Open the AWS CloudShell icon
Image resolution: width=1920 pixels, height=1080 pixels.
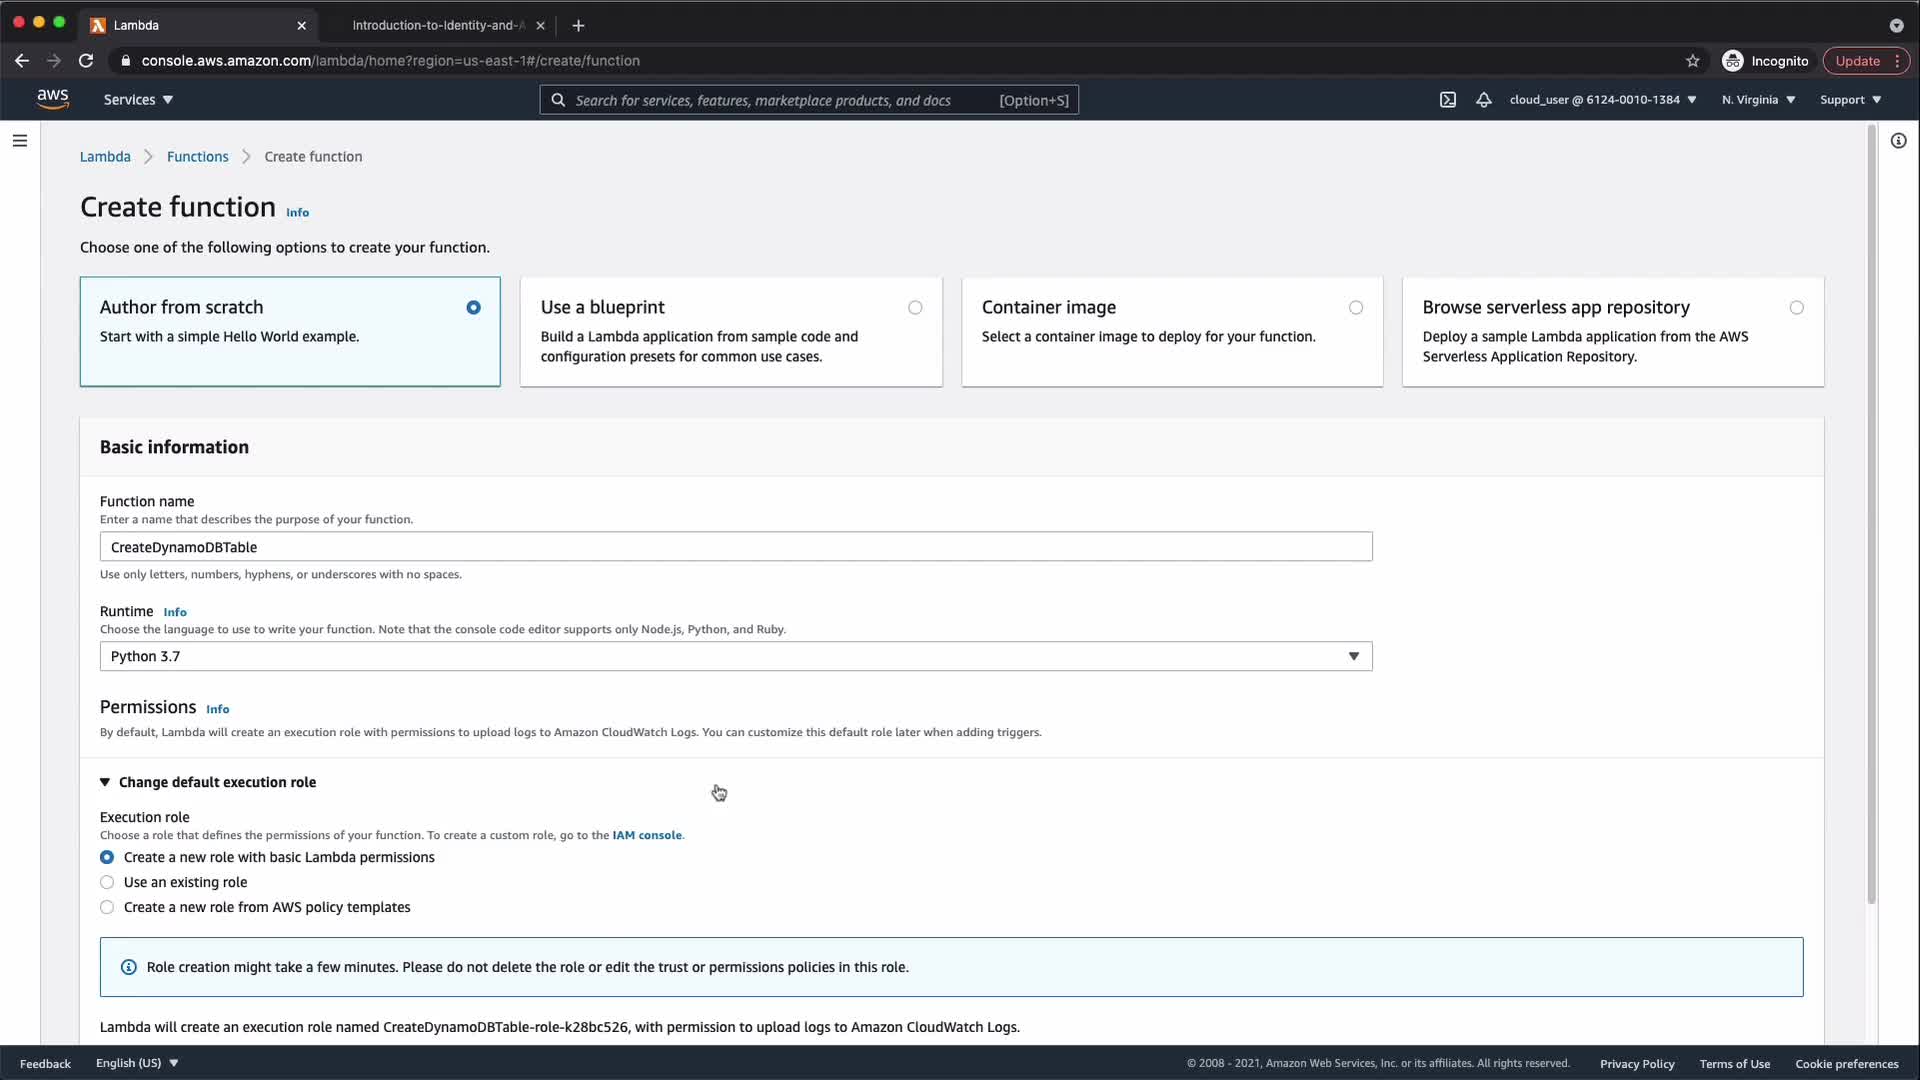click(x=1447, y=100)
